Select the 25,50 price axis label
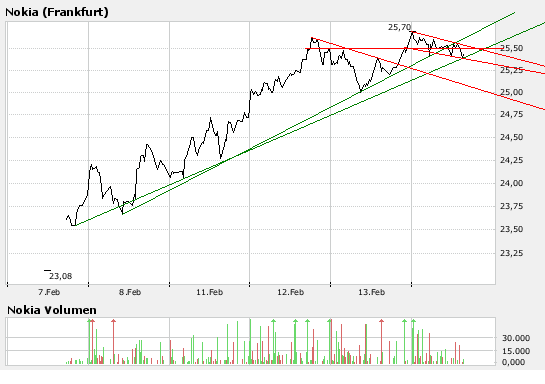545x384 pixels. coord(511,48)
